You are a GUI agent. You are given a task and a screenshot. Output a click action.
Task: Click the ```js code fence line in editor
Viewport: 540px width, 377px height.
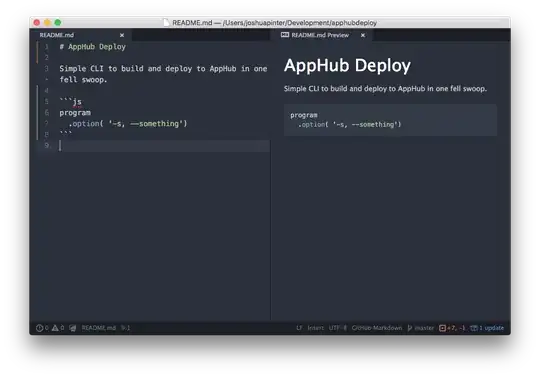(x=71, y=102)
